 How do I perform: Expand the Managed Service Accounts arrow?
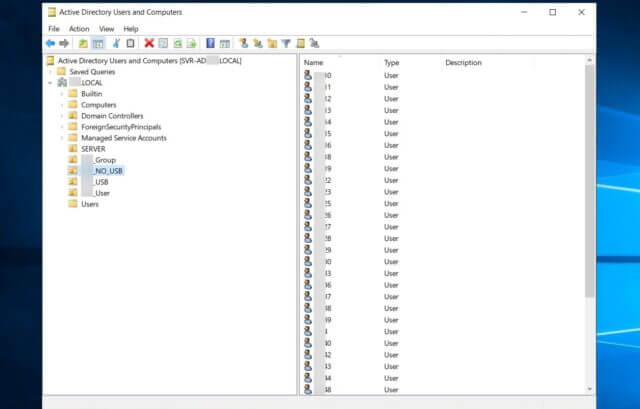62,138
